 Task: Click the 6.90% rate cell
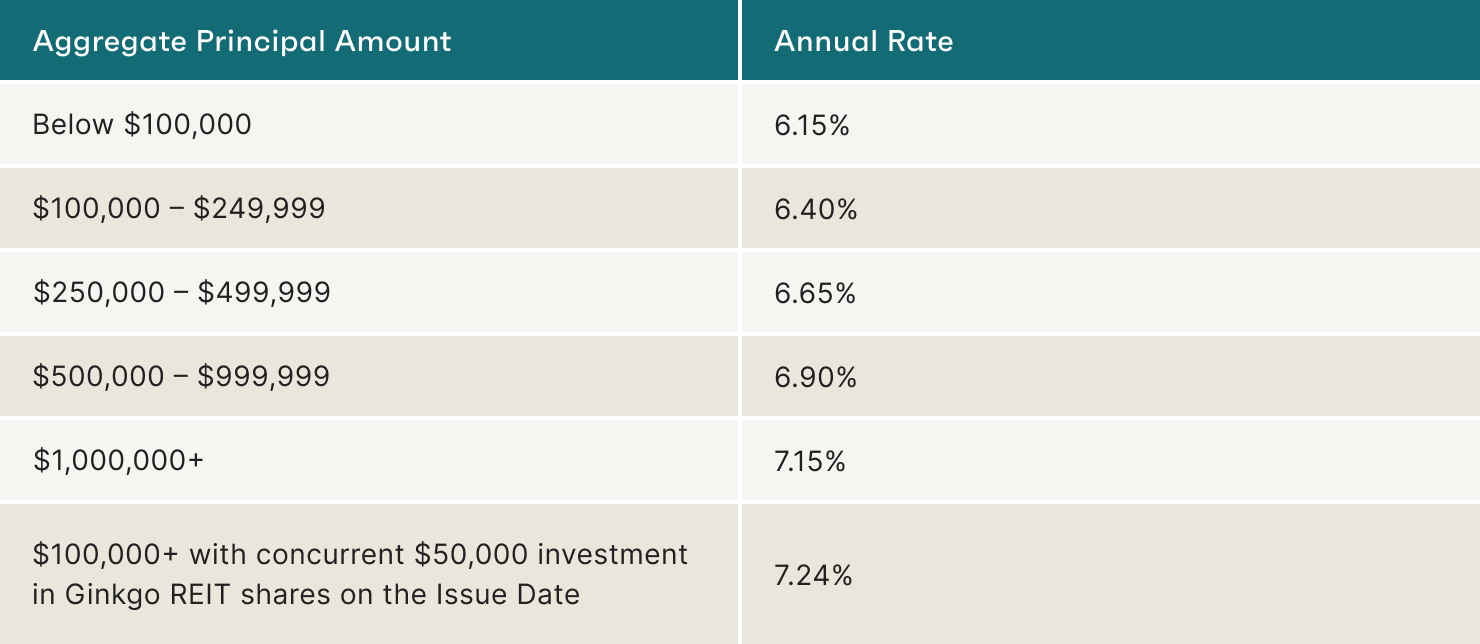(x=1111, y=376)
